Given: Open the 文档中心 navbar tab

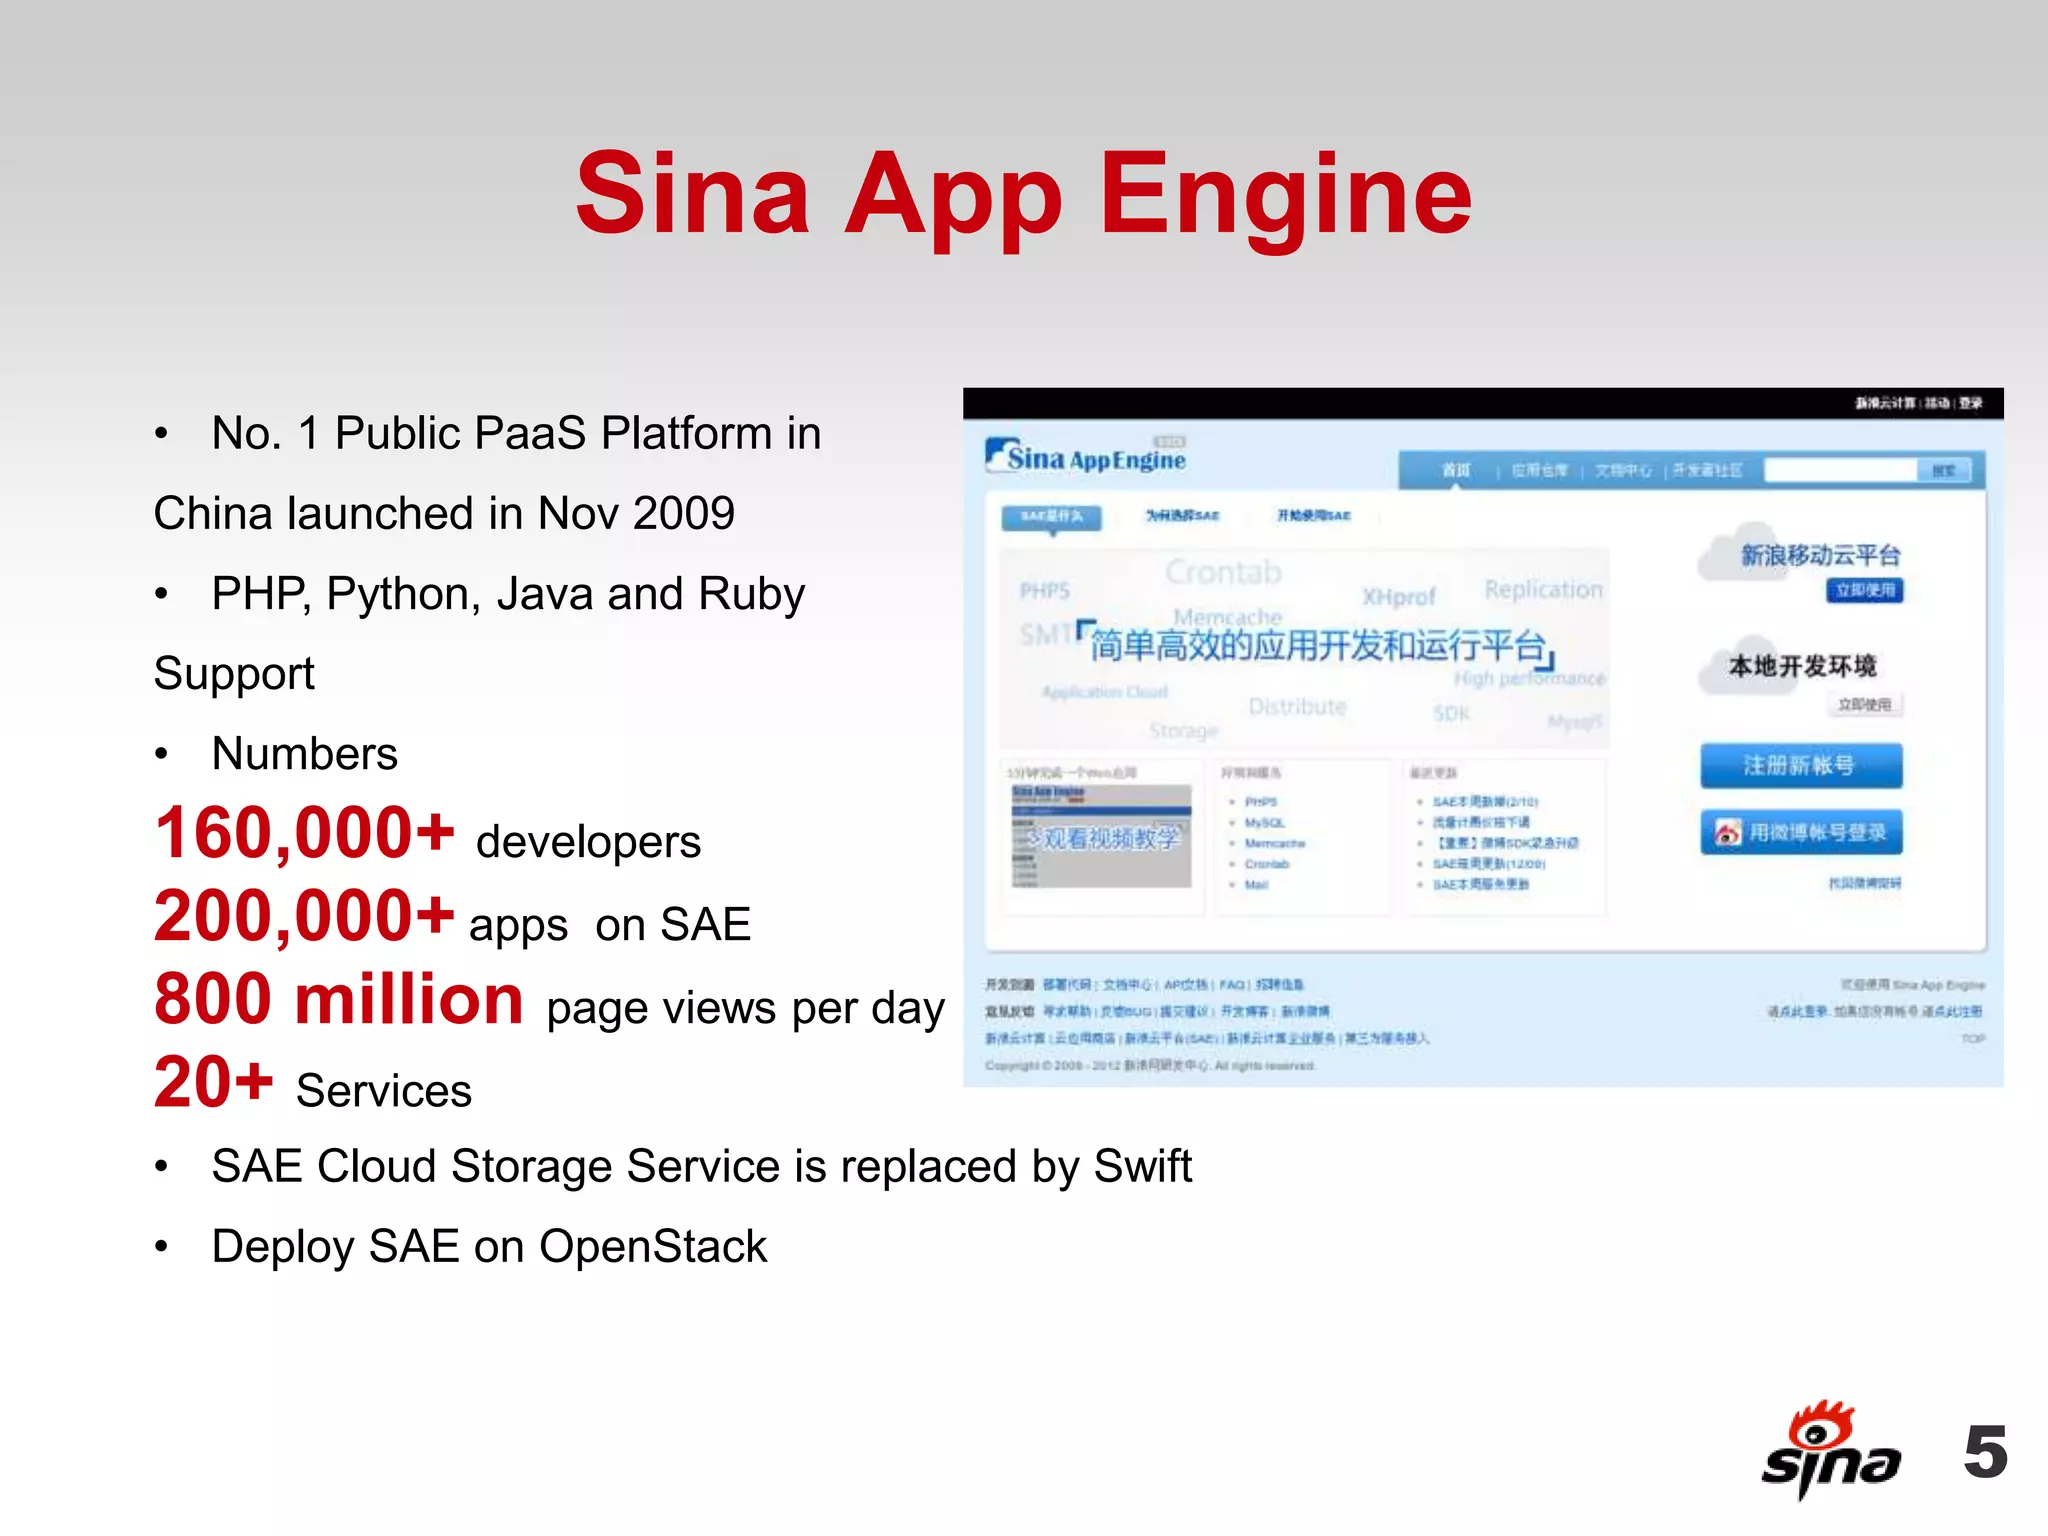Looking at the screenshot, I should coord(1623,470).
